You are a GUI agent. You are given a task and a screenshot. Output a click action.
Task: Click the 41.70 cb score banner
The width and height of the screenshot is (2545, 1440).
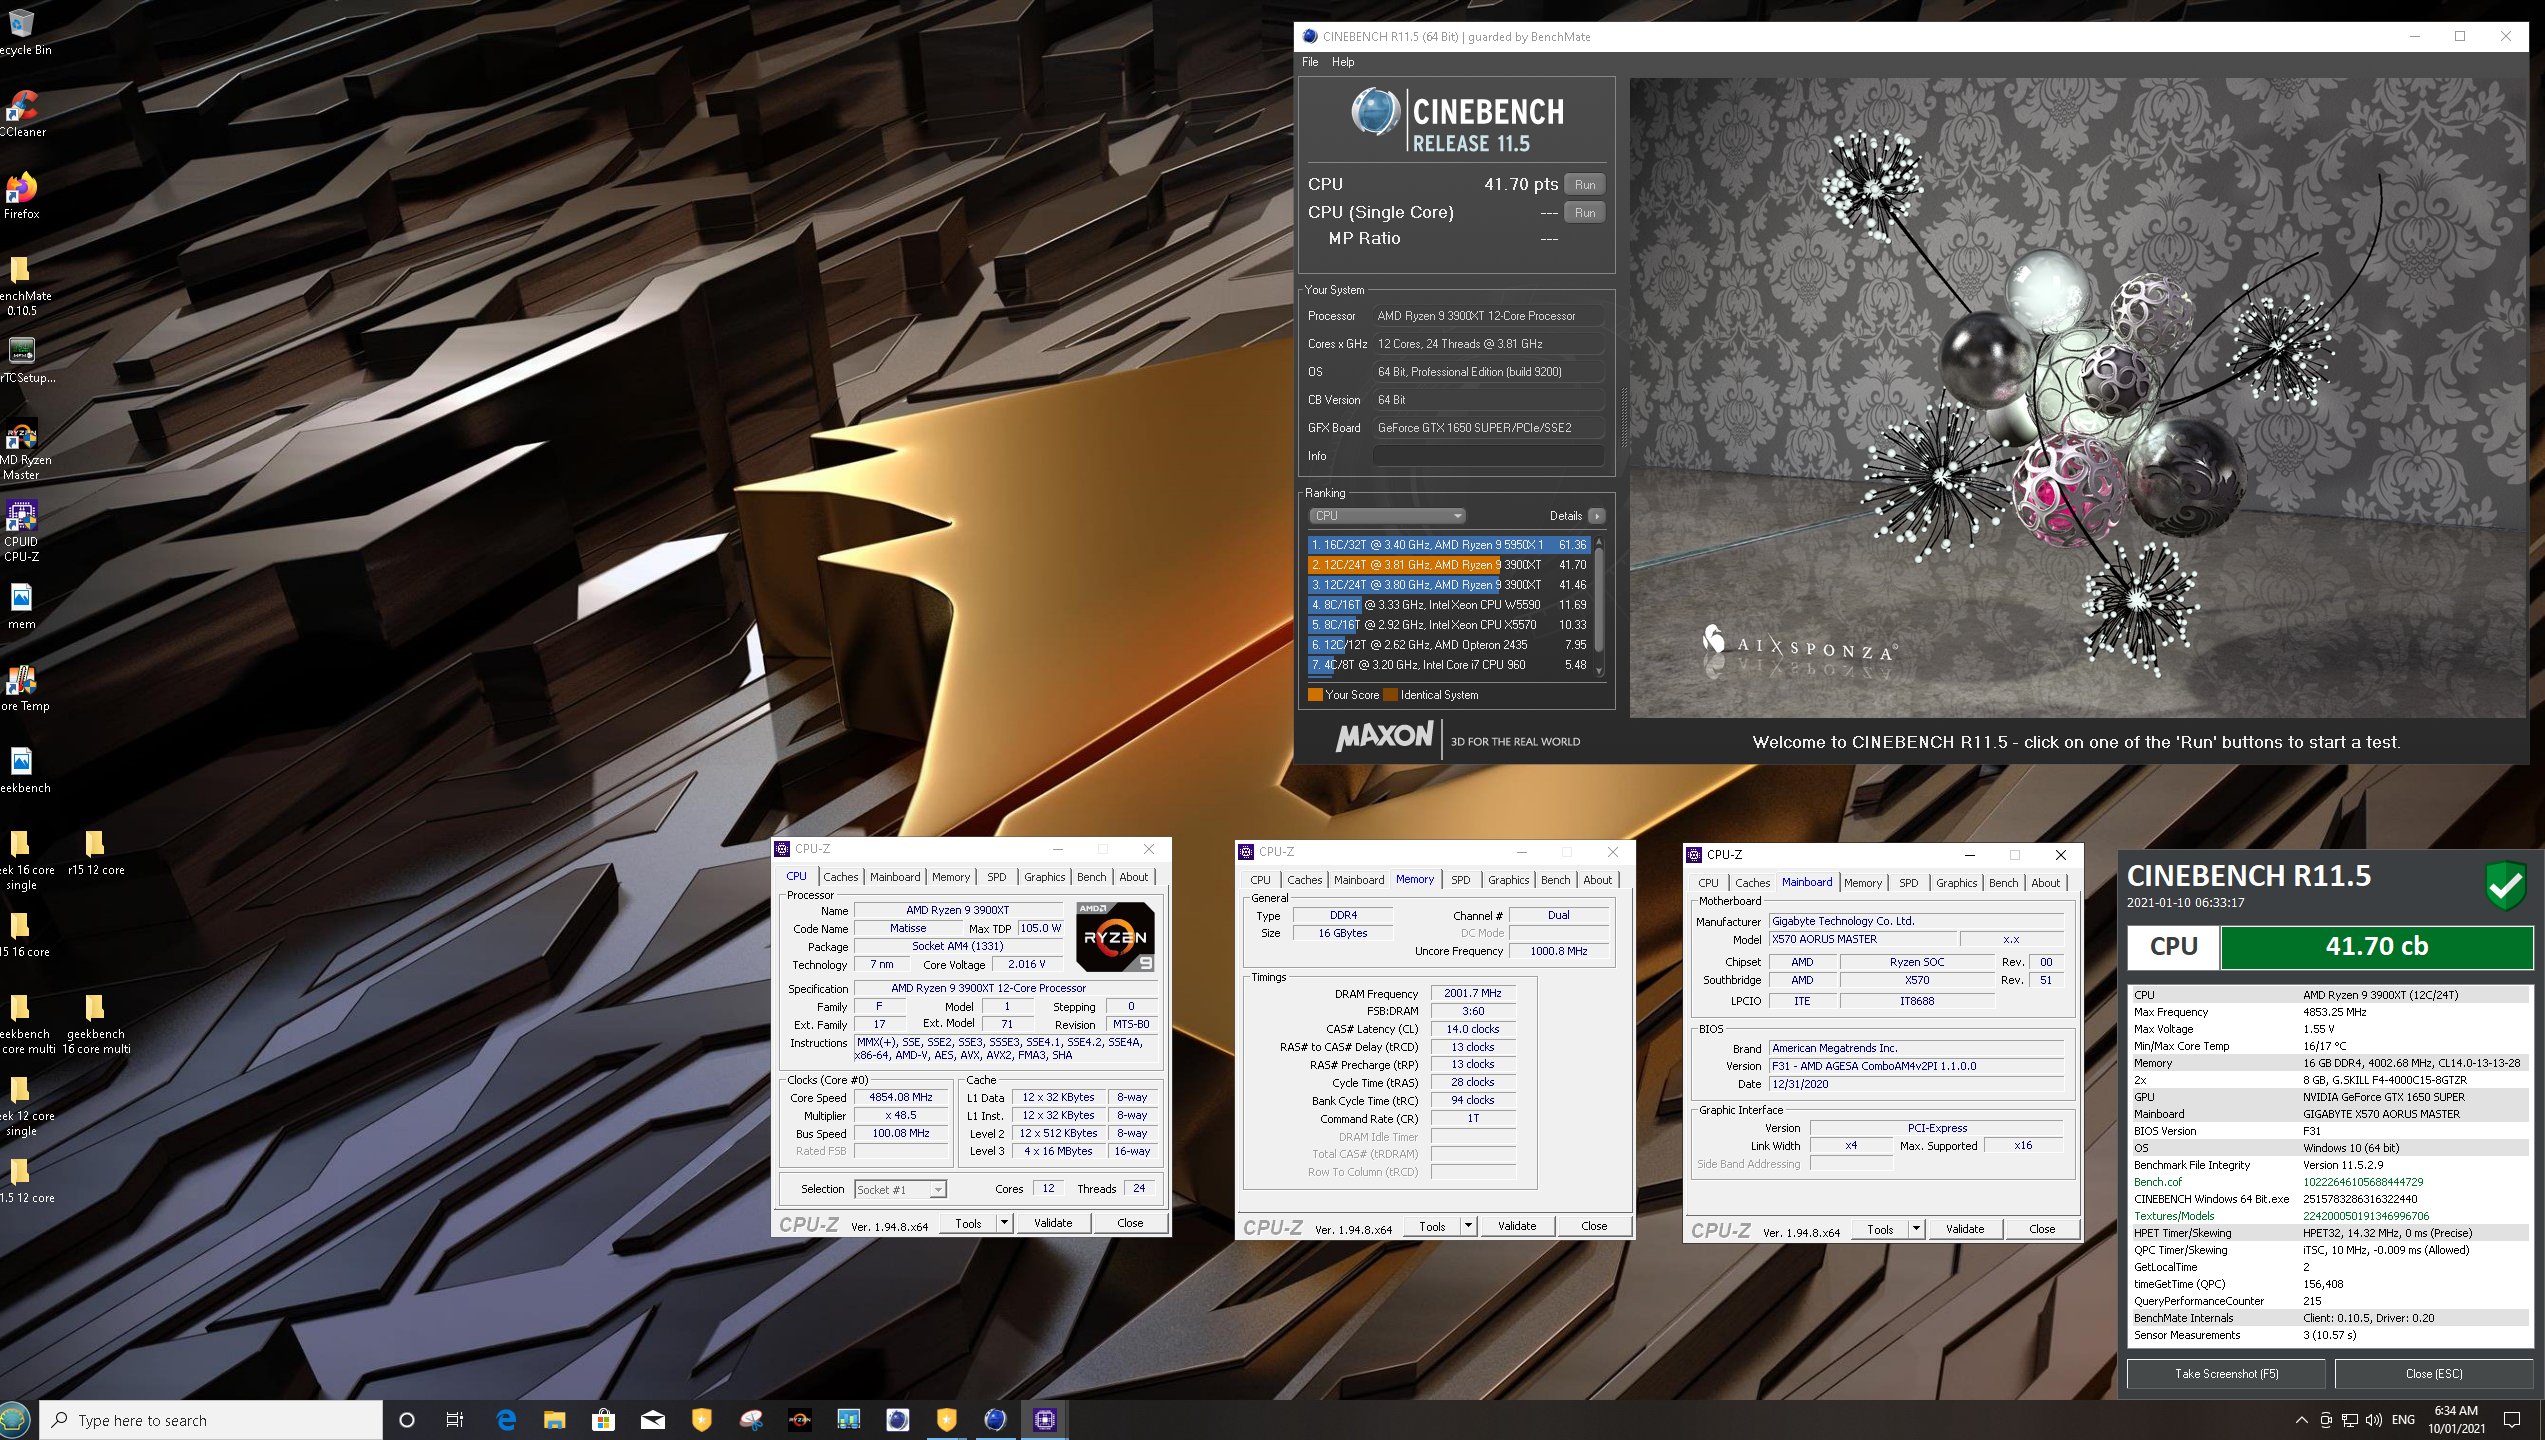[x=2376, y=947]
